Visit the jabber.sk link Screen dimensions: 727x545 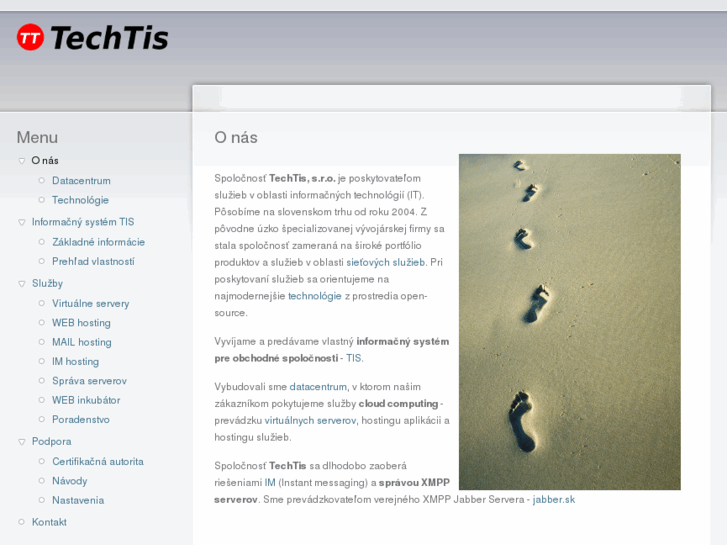point(554,500)
